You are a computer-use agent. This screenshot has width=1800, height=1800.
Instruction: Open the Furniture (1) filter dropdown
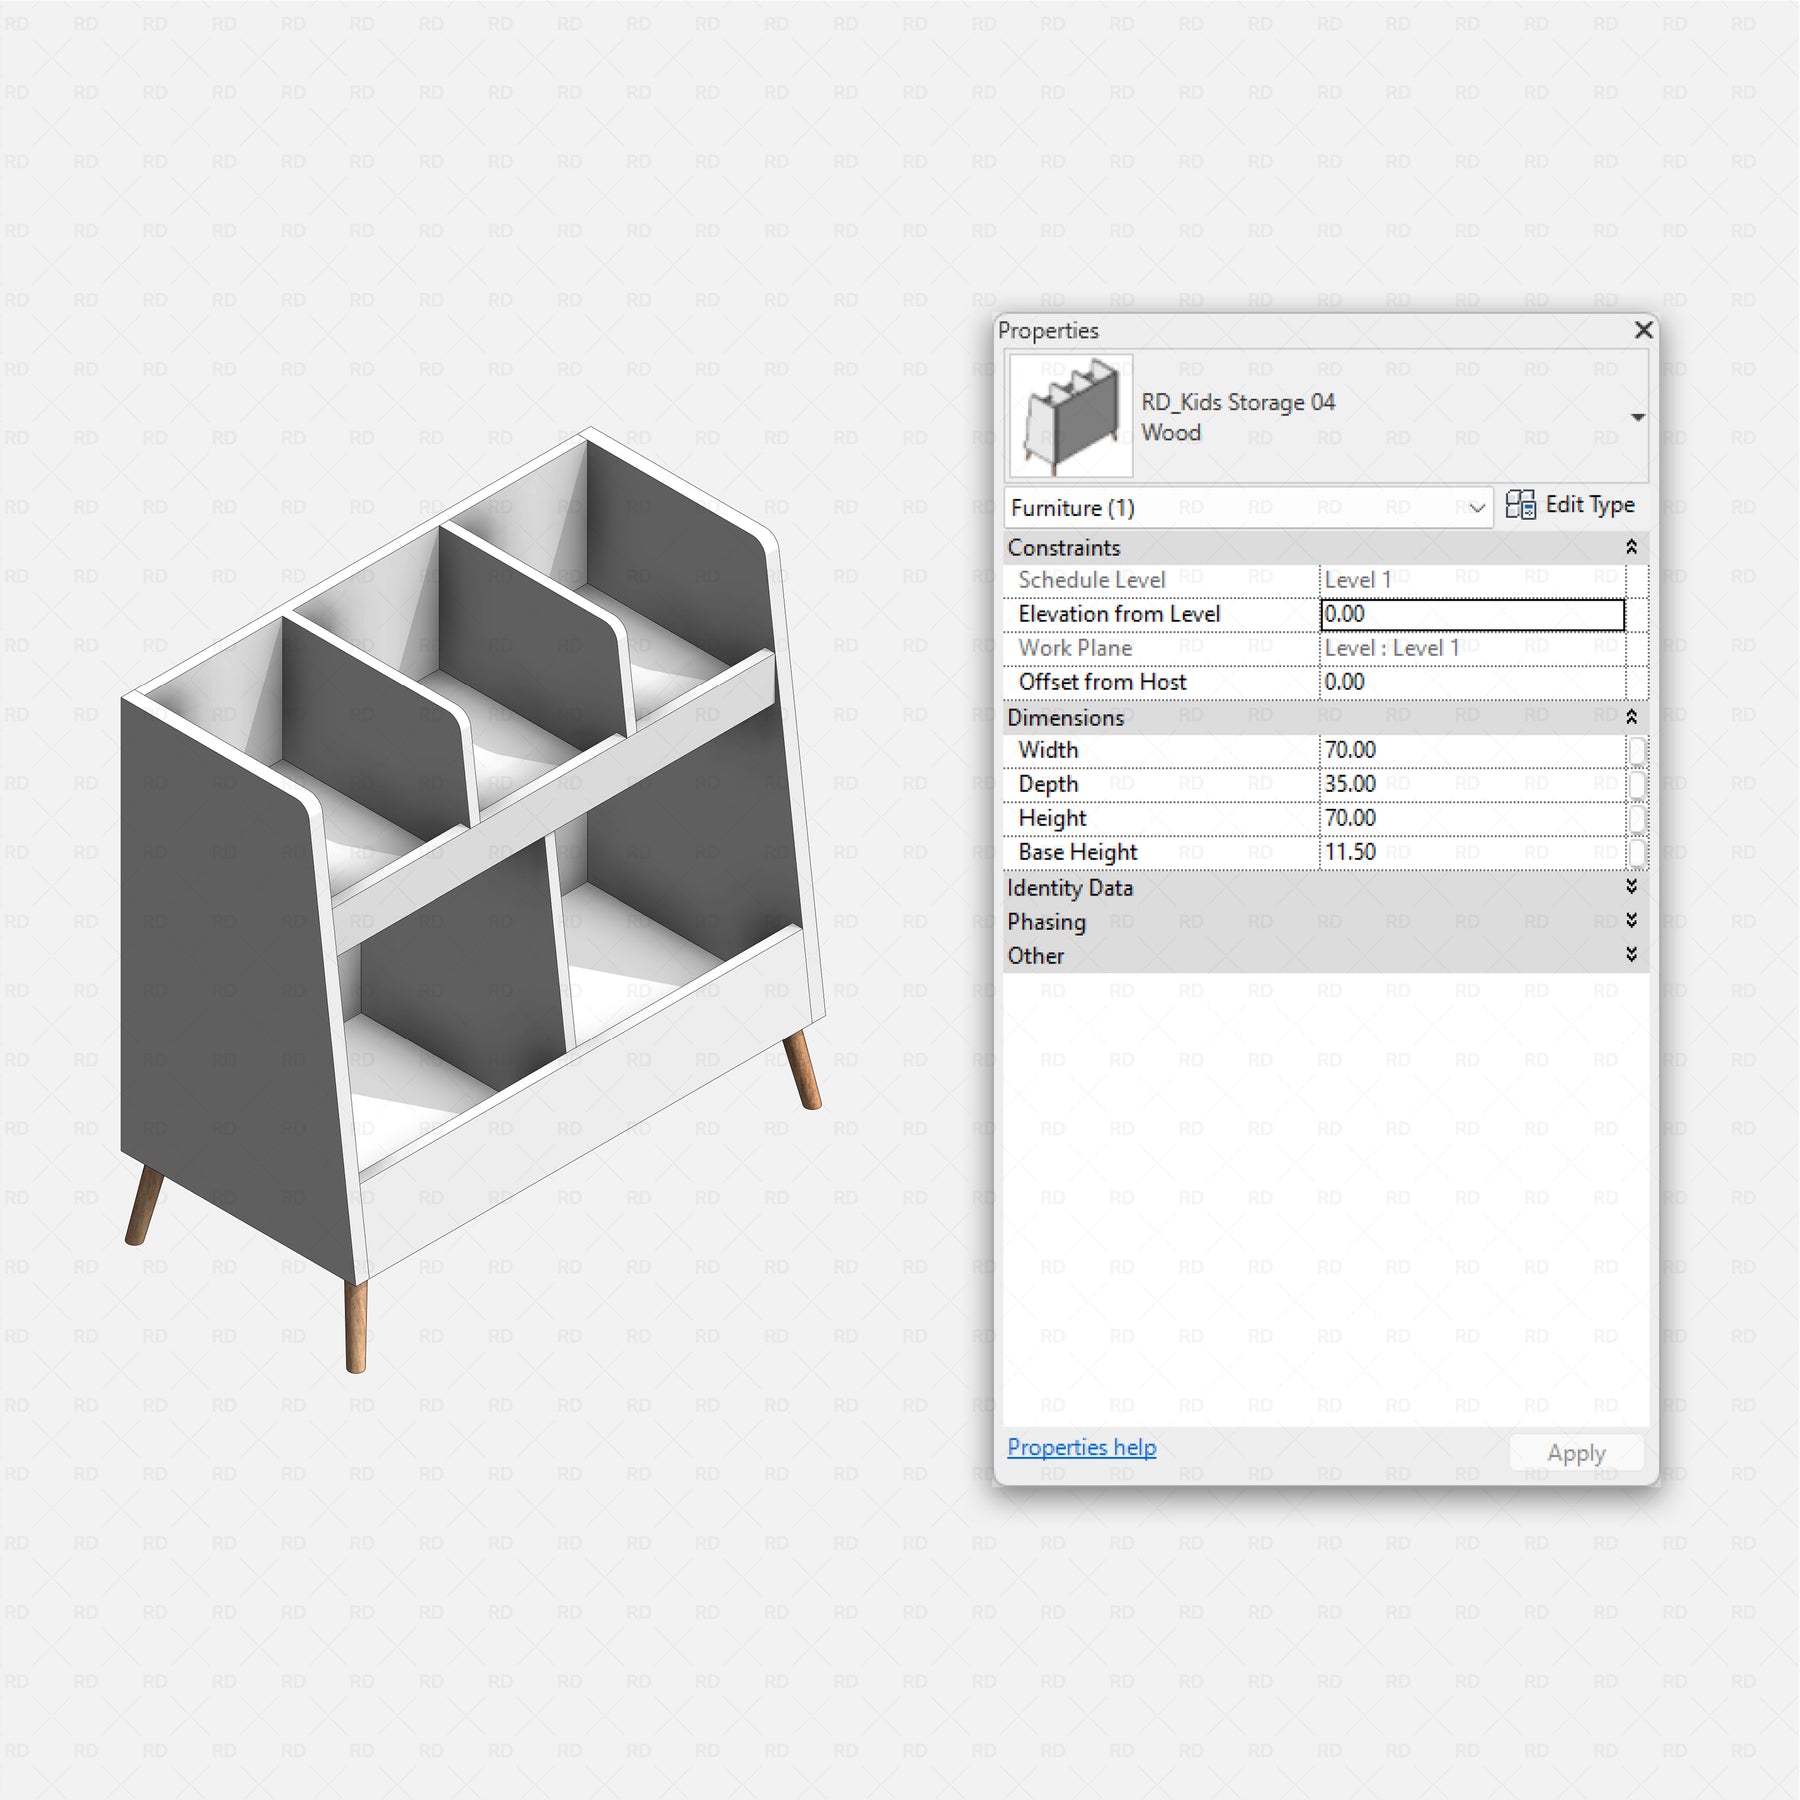1476,508
